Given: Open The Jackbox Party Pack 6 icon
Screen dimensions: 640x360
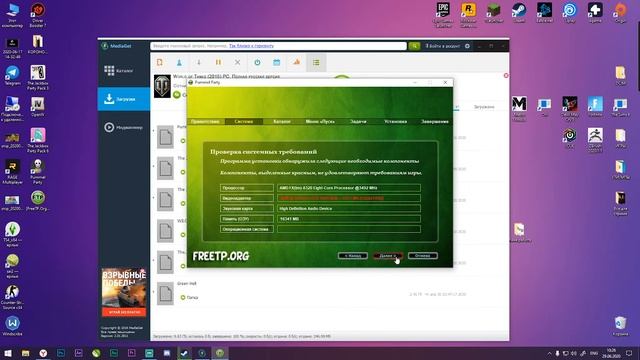Looking at the screenshot, I should [38, 140].
